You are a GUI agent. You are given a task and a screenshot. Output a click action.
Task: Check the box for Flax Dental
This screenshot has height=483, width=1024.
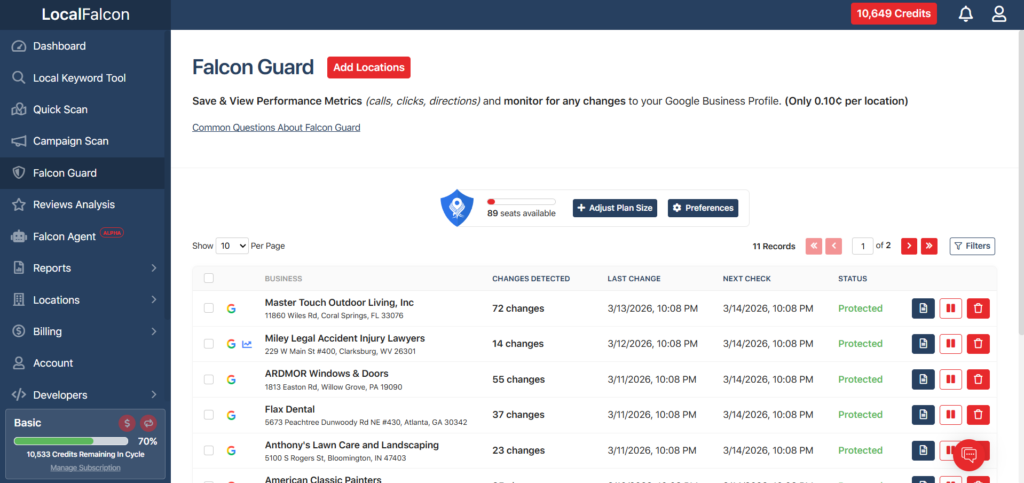(x=209, y=415)
